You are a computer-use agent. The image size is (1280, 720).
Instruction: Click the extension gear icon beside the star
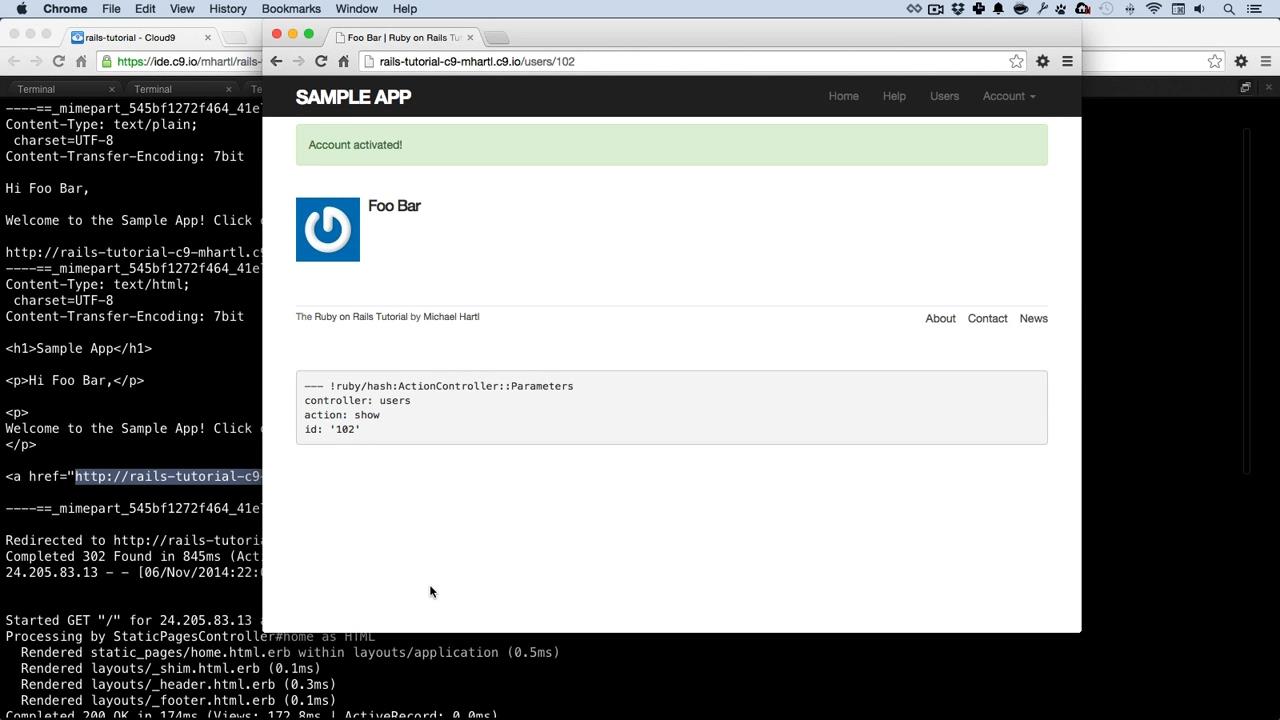pos(1042,61)
